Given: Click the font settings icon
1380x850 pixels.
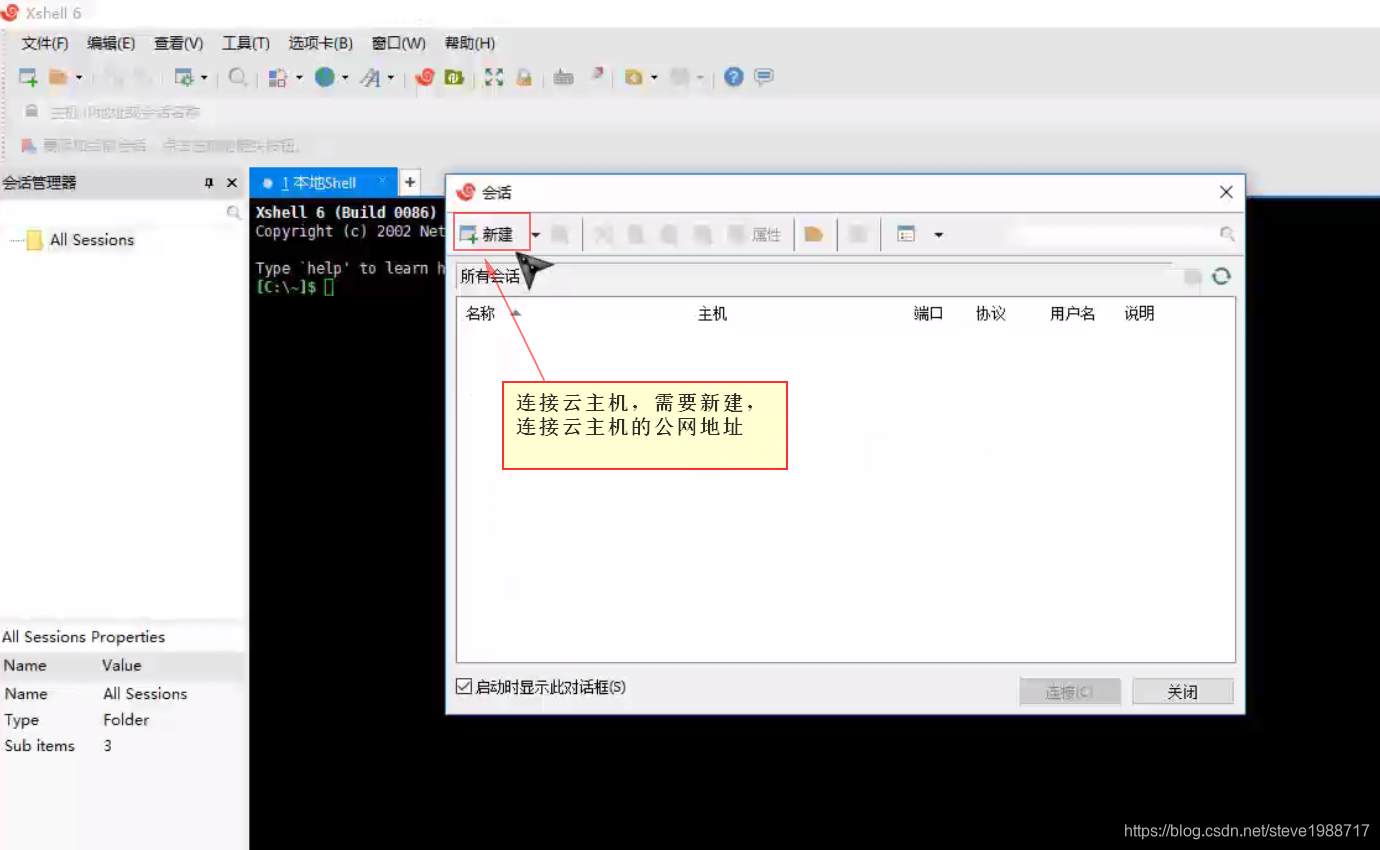Looking at the screenshot, I should (x=371, y=77).
